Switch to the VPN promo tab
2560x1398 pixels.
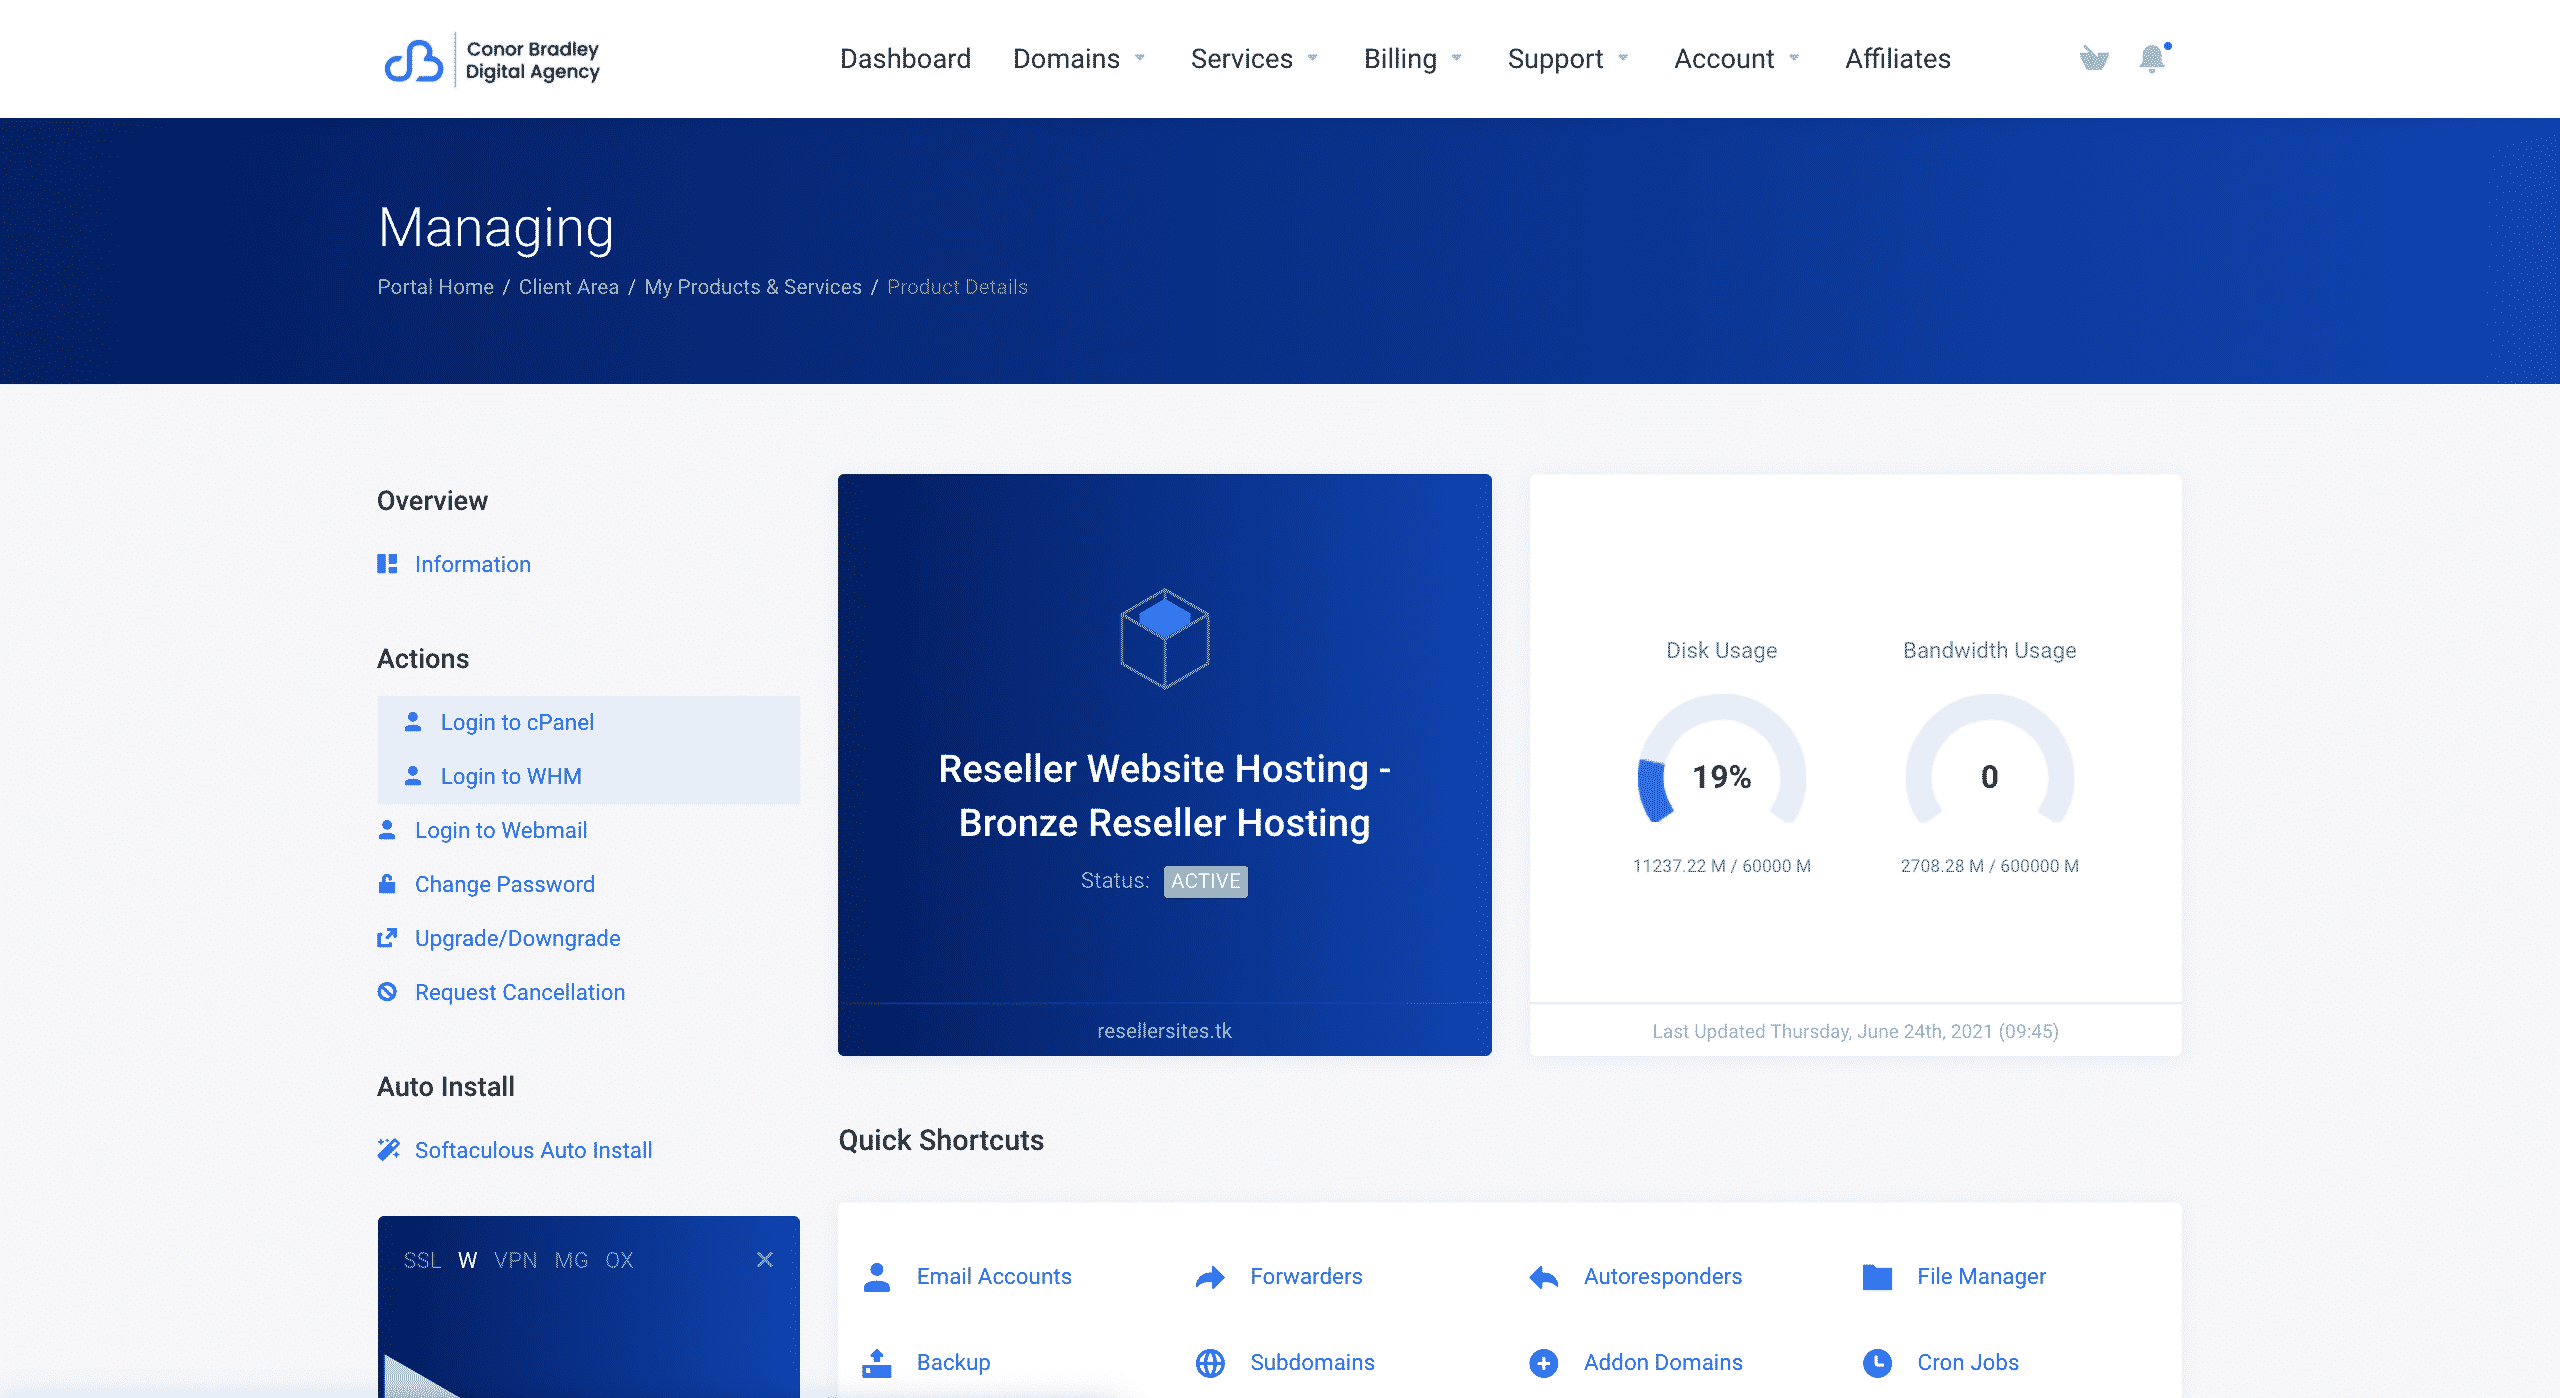click(x=515, y=1260)
